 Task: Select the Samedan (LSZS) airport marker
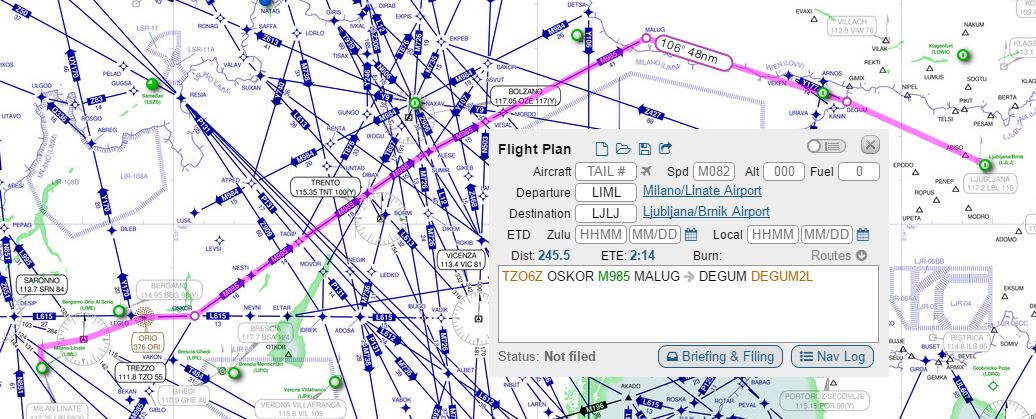pos(153,84)
